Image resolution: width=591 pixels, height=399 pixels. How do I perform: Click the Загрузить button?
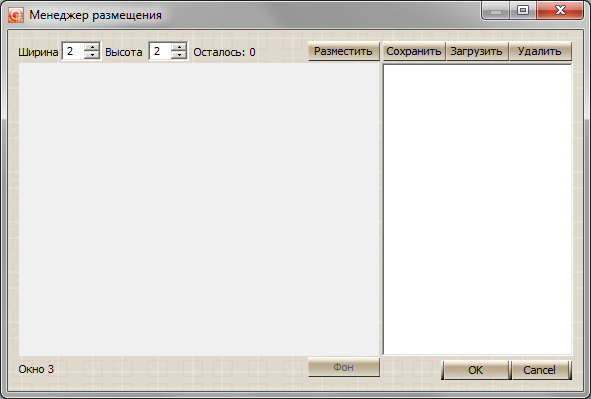click(477, 51)
